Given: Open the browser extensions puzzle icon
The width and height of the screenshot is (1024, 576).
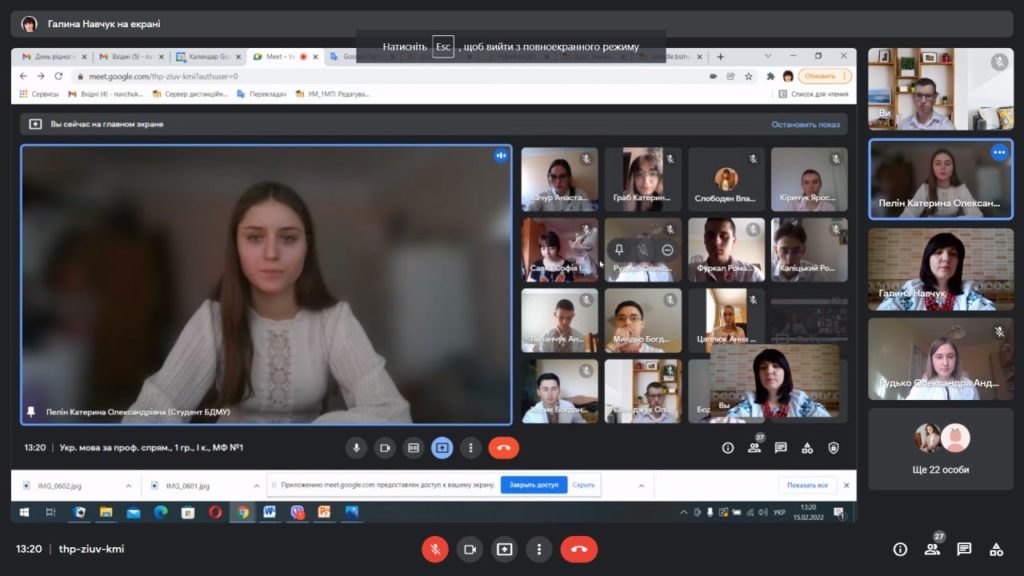Looking at the screenshot, I should pos(771,76).
